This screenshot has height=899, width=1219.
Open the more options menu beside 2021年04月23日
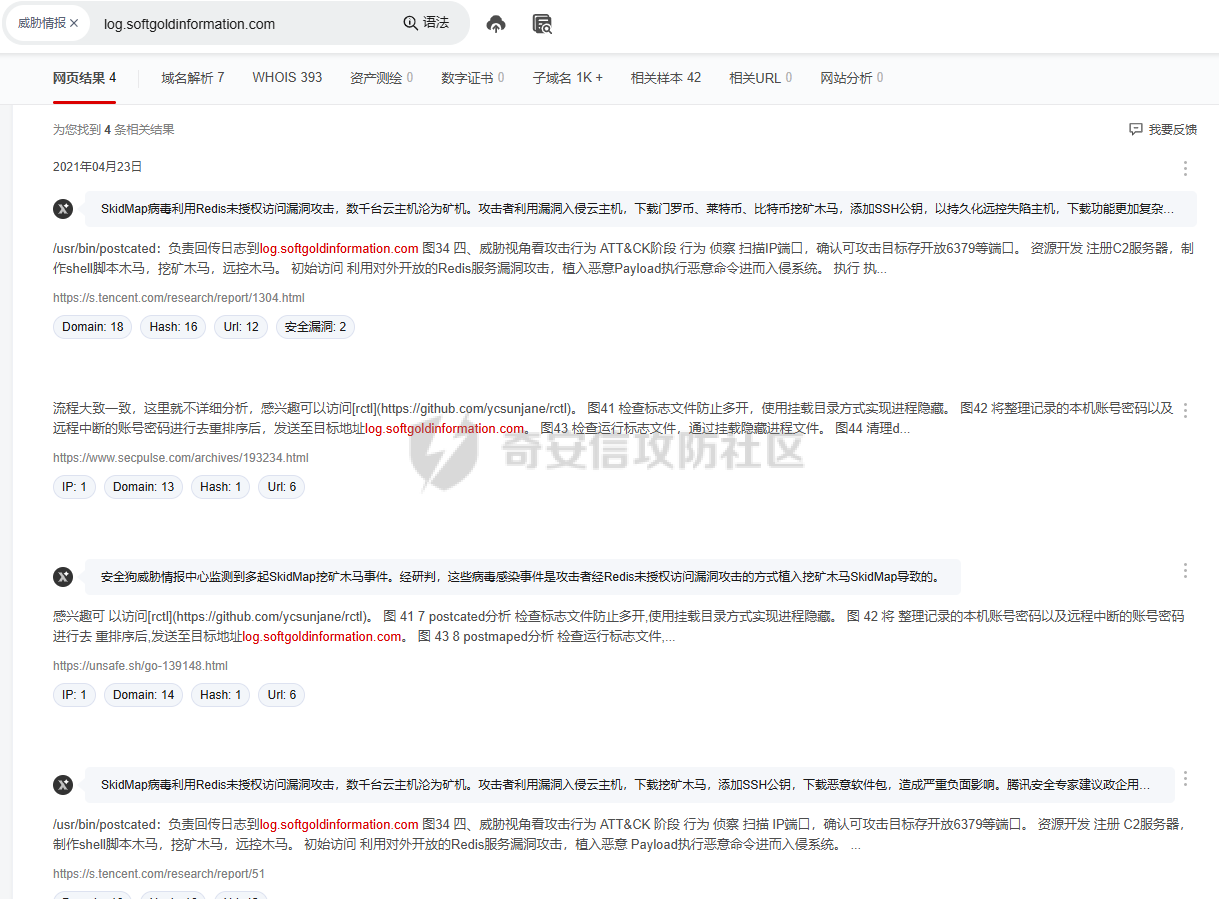(1185, 169)
